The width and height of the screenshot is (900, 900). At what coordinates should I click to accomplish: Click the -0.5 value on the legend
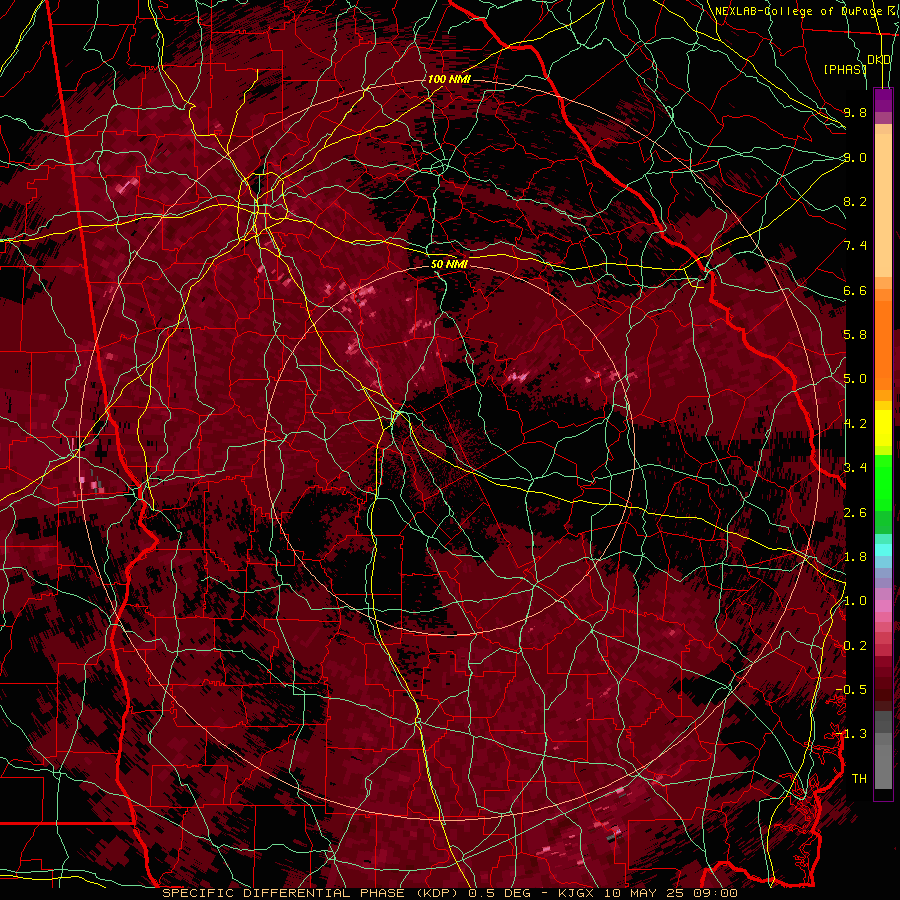(852, 690)
